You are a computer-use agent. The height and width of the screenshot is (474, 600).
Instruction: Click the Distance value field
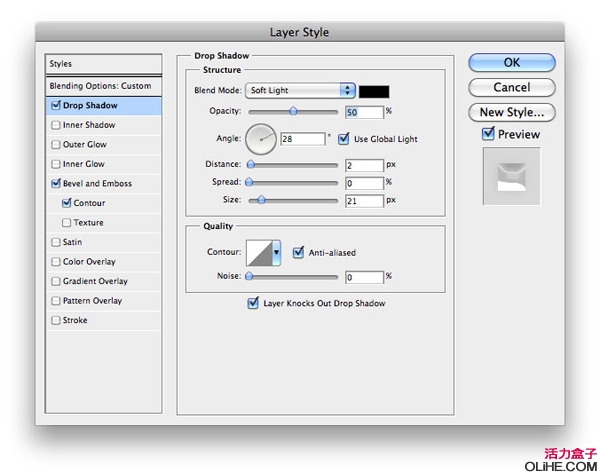click(x=364, y=165)
